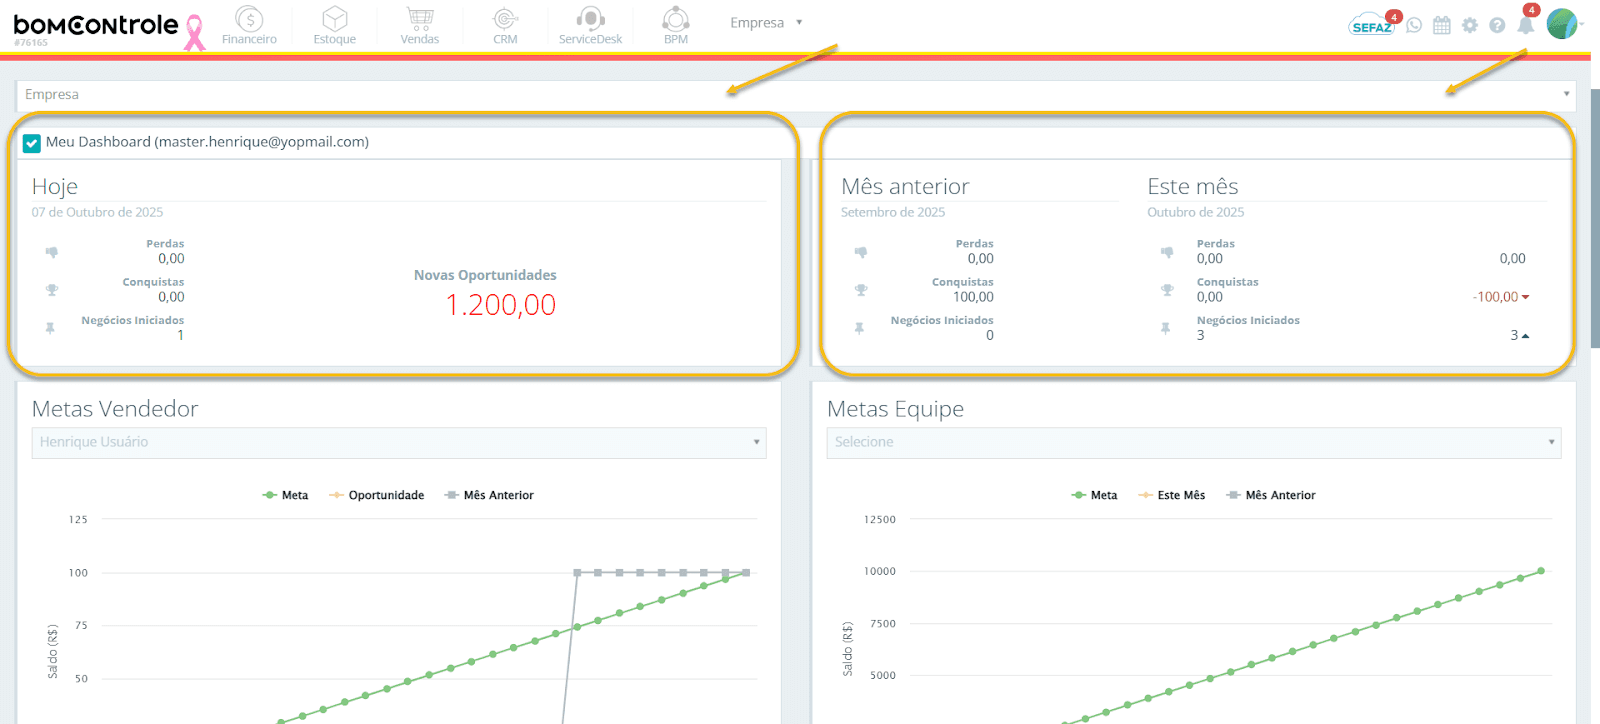This screenshot has height=724, width=1600.
Task: Click the Negócios Iniciados variation 3 up
Action: 1519,335
